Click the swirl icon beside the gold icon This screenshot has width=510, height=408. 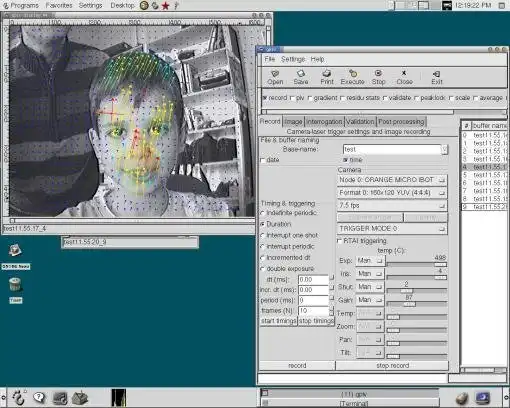[155, 5]
